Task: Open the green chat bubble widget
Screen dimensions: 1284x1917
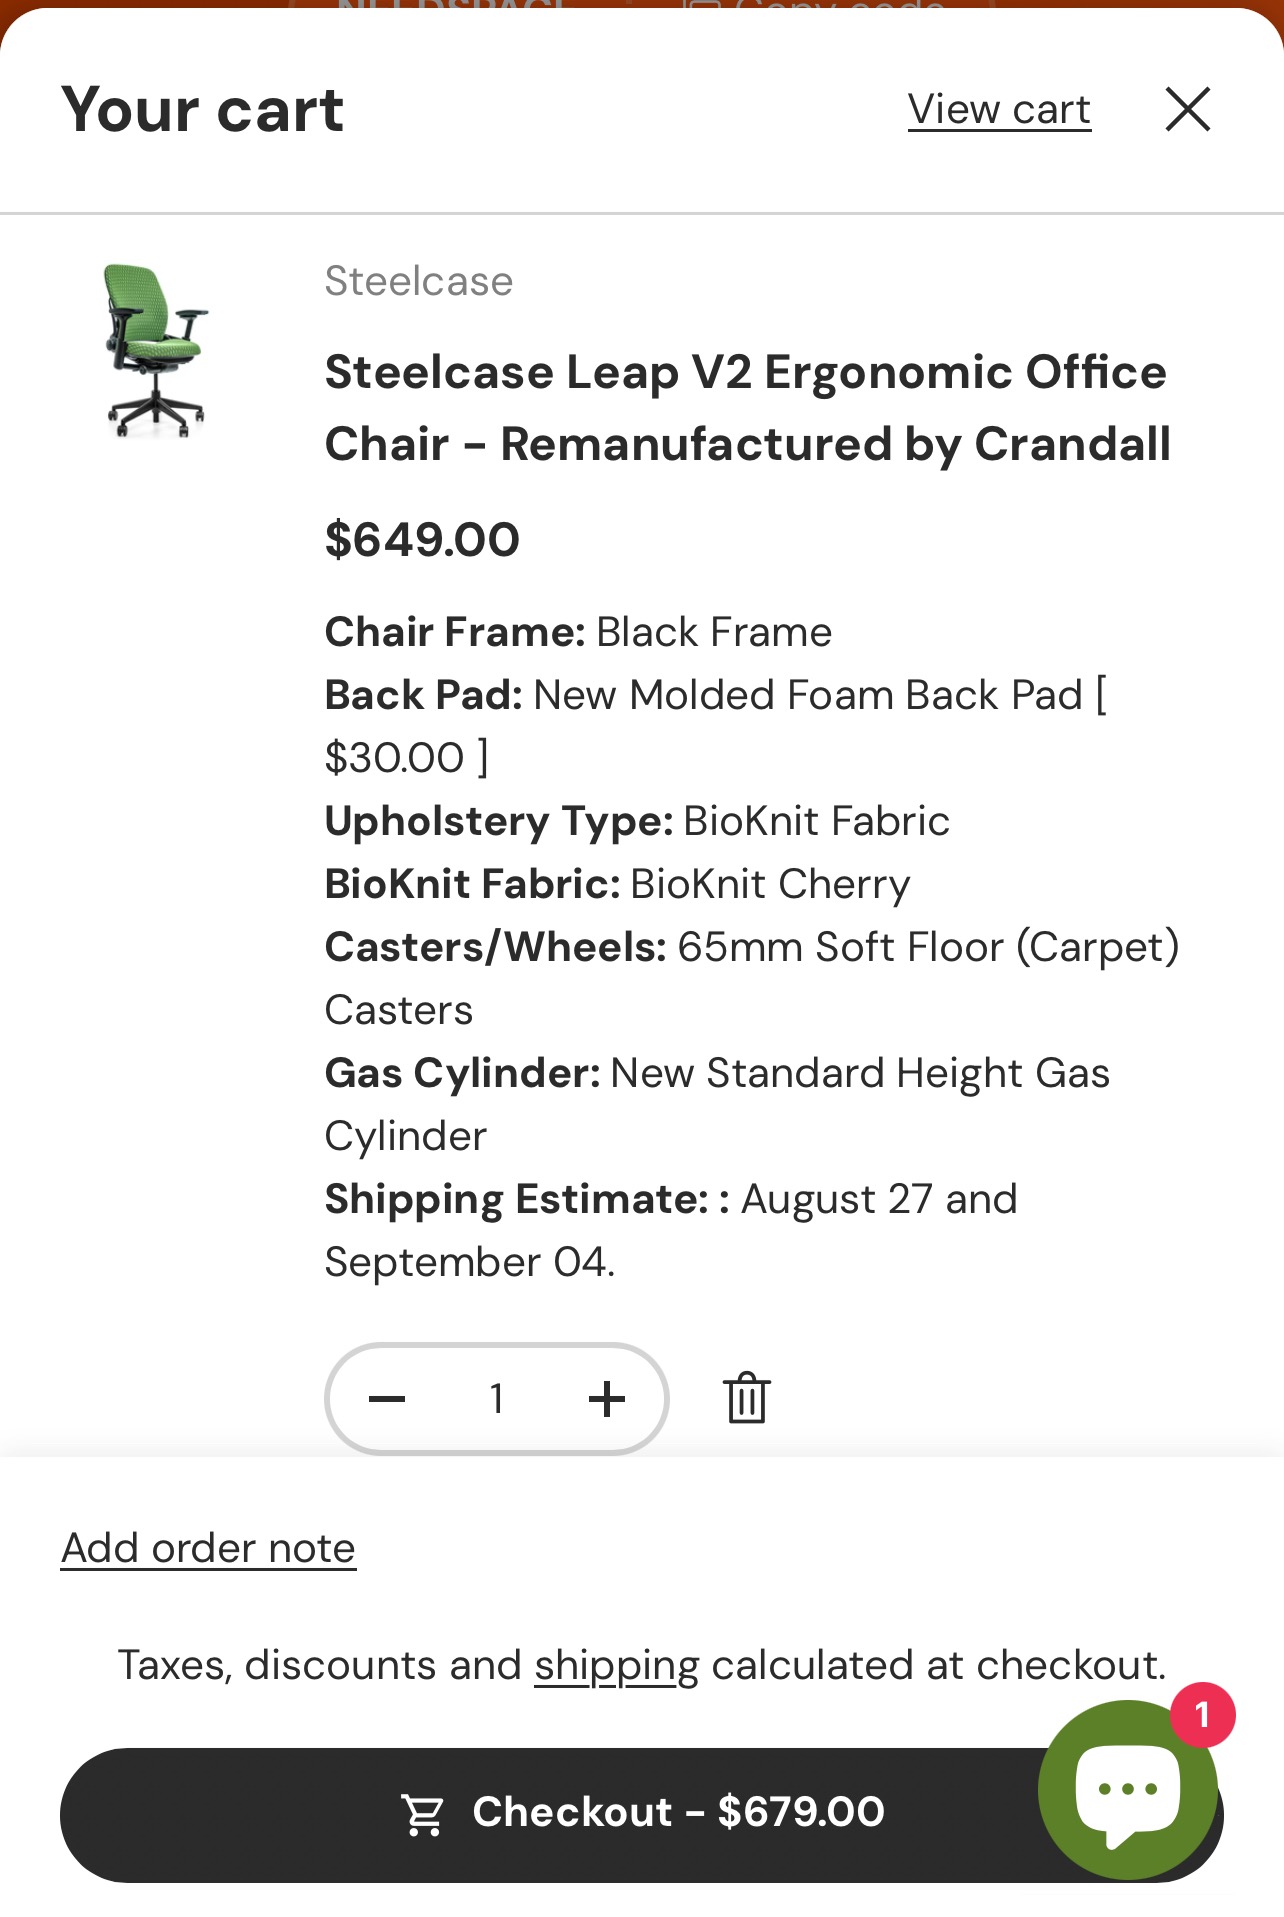Action: pyautogui.click(x=1128, y=1789)
